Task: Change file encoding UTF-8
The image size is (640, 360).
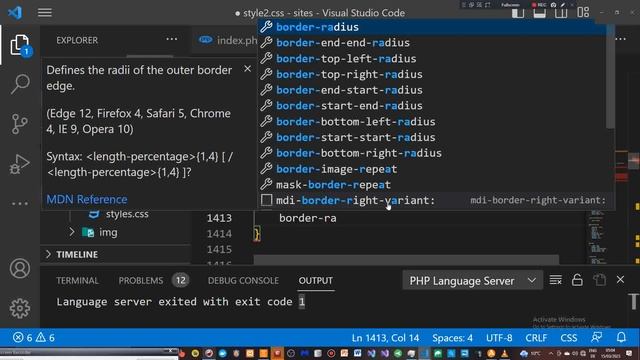Action: pos(499,338)
